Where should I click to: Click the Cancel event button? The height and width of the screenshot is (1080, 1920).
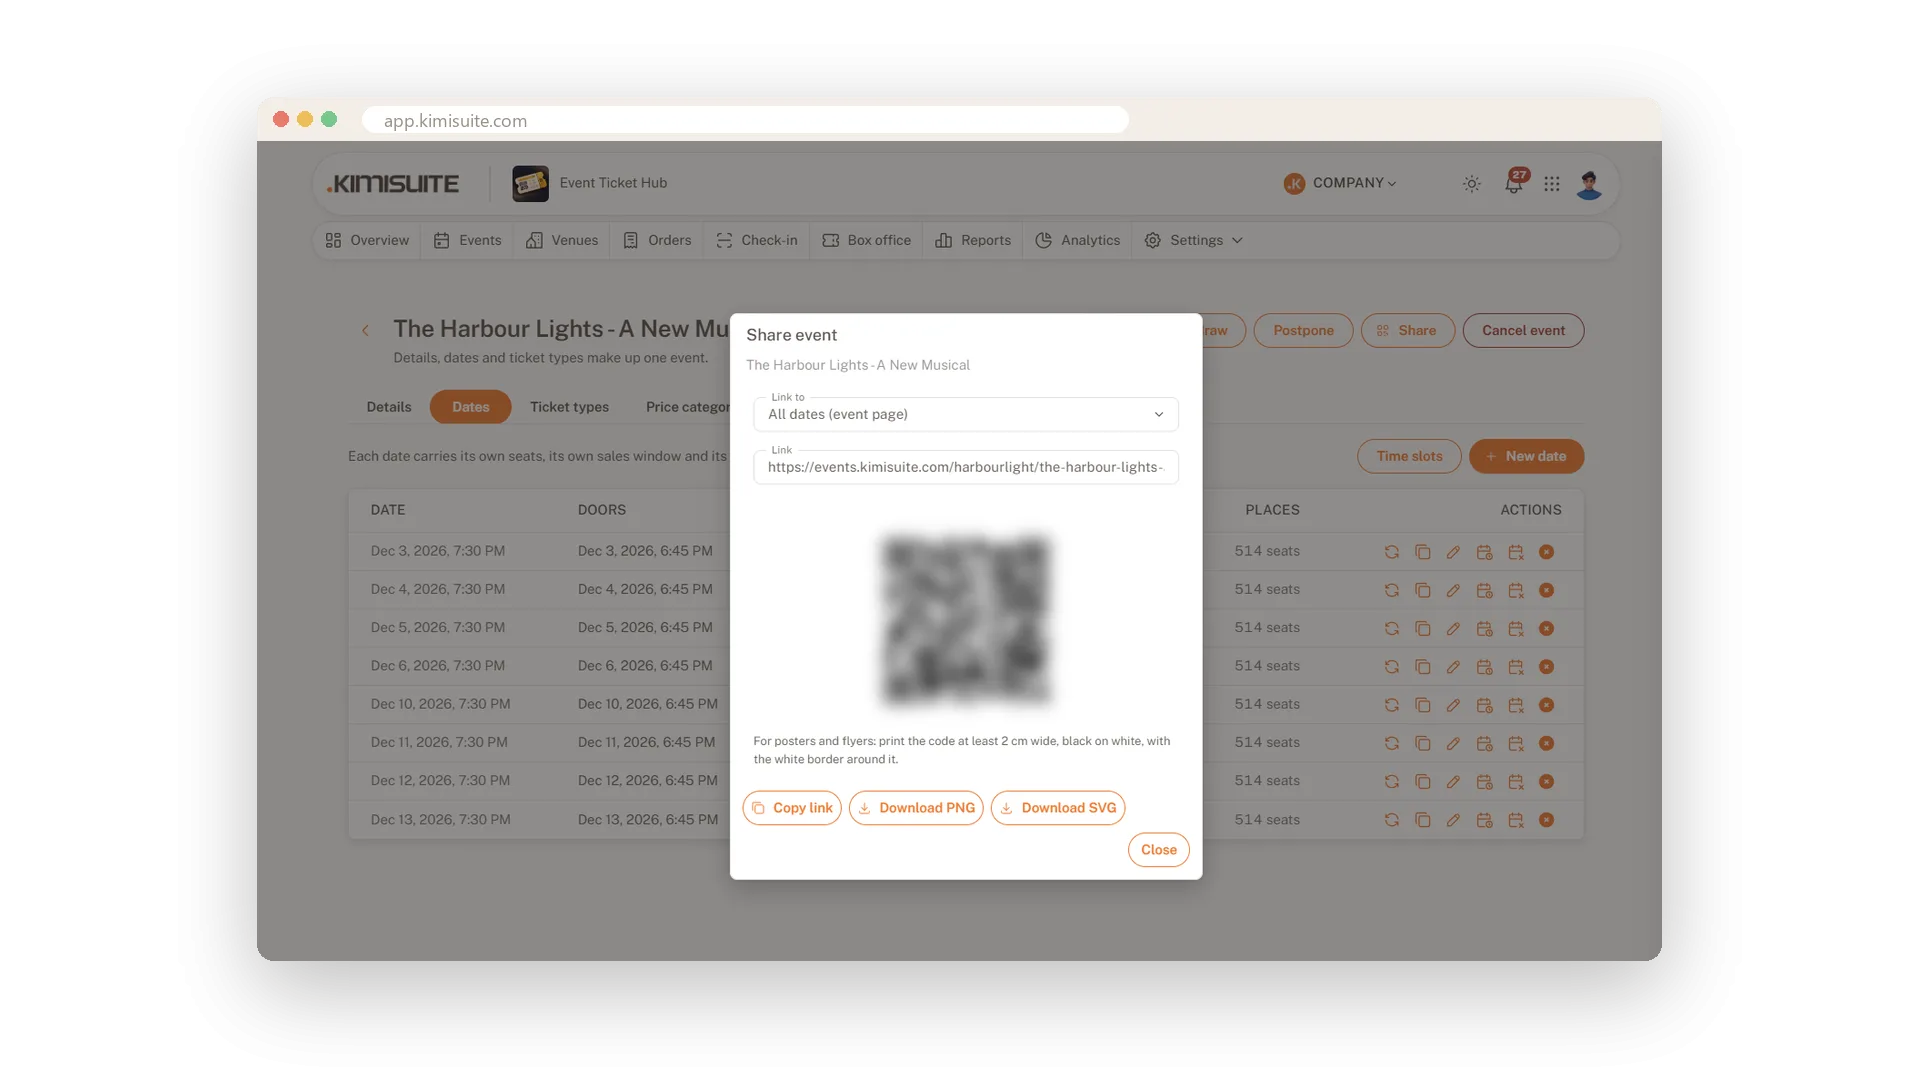point(1523,331)
